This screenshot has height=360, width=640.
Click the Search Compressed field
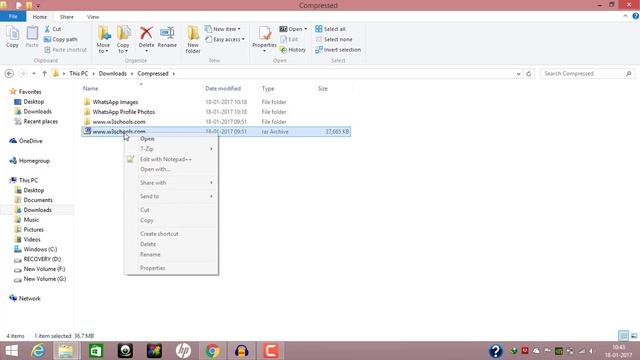click(x=587, y=73)
